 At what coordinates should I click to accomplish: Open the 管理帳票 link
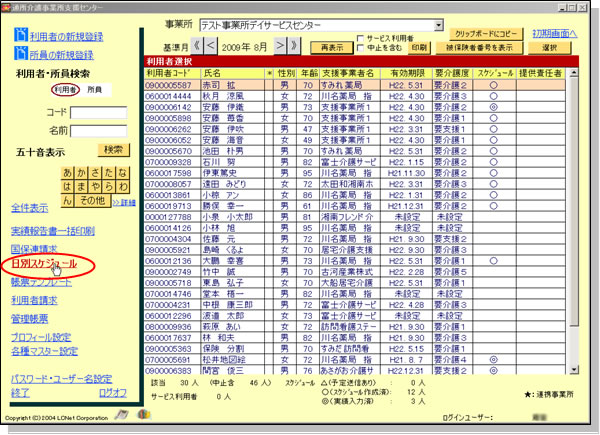(x=30, y=319)
